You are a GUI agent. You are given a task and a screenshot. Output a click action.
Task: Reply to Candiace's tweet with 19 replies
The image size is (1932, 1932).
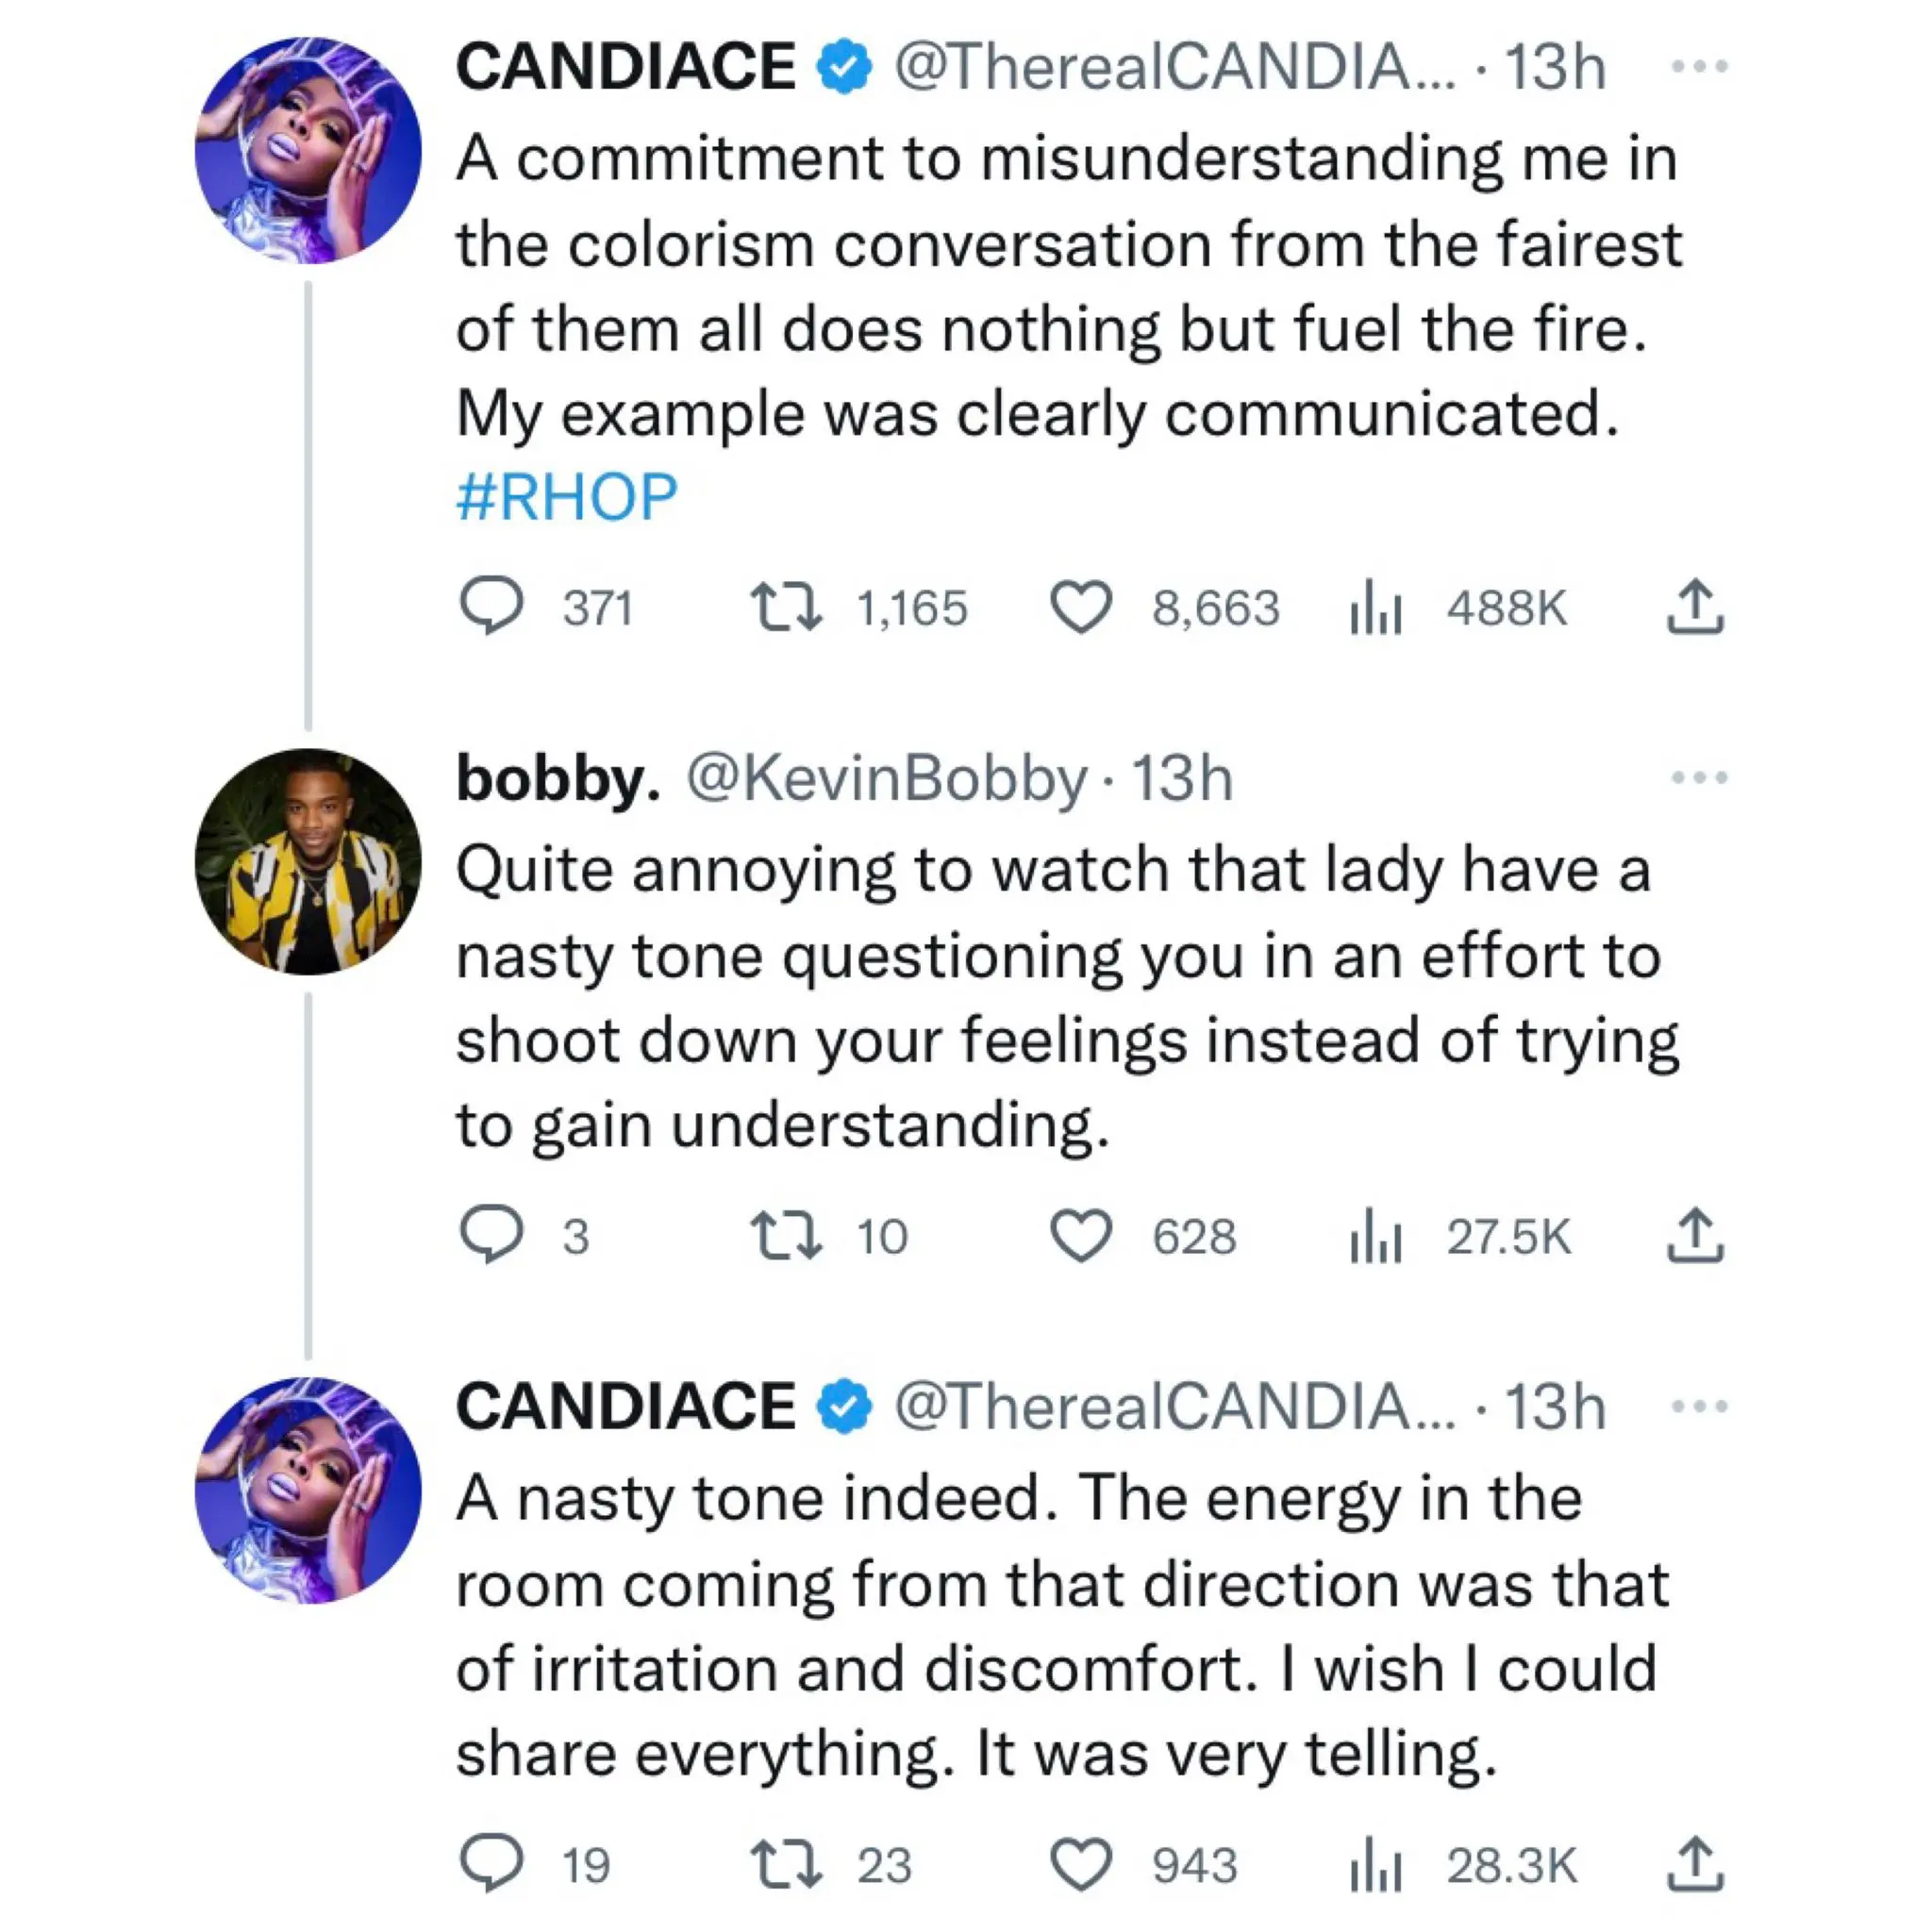point(491,1863)
